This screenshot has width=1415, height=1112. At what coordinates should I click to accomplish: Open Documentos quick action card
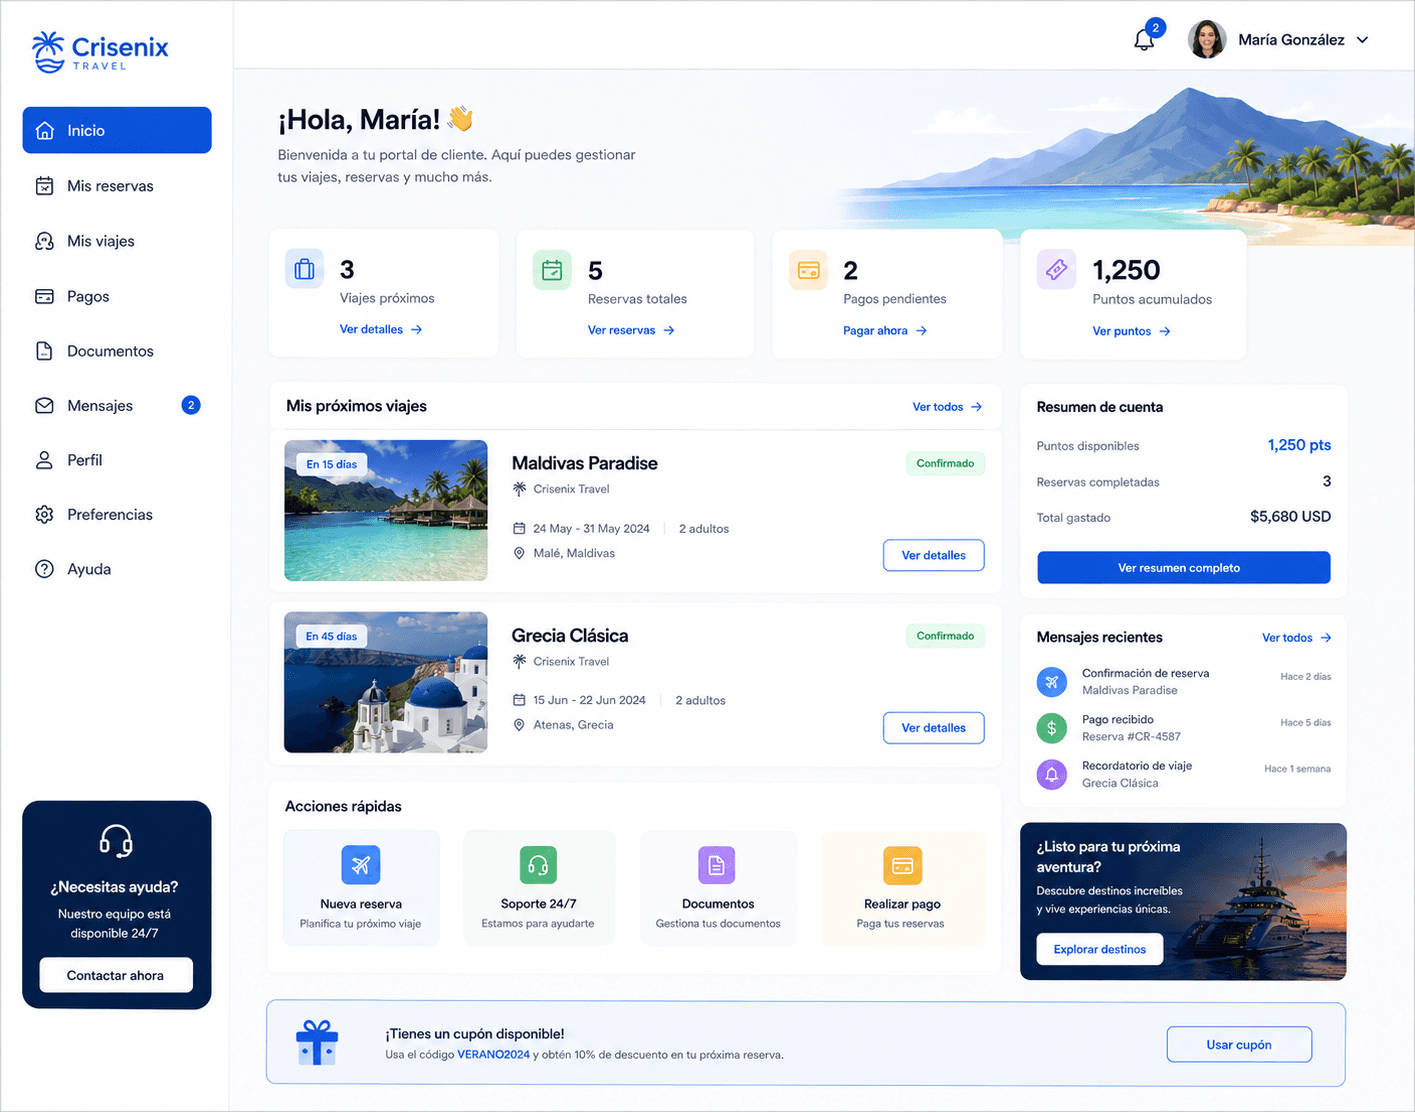(x=718, y=888)
